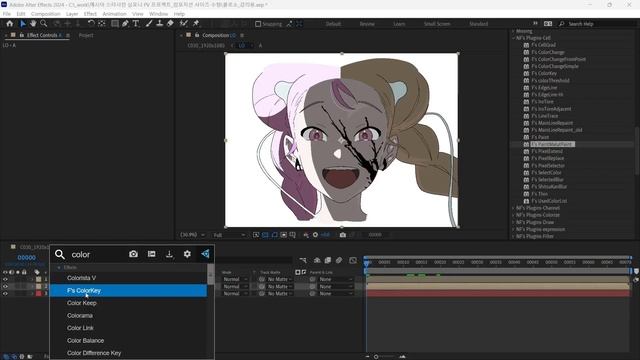Choose Colorista V in search results
Viewport: 640px width, 360px height.
[x=128, y=278]
